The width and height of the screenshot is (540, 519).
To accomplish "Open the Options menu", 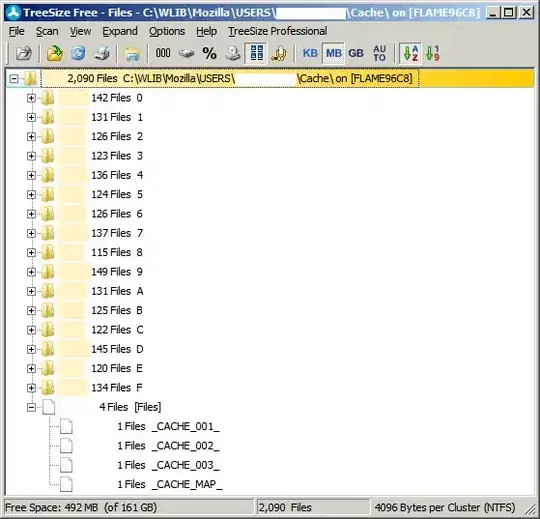I will pyautogui.click(x=167, y=31).
